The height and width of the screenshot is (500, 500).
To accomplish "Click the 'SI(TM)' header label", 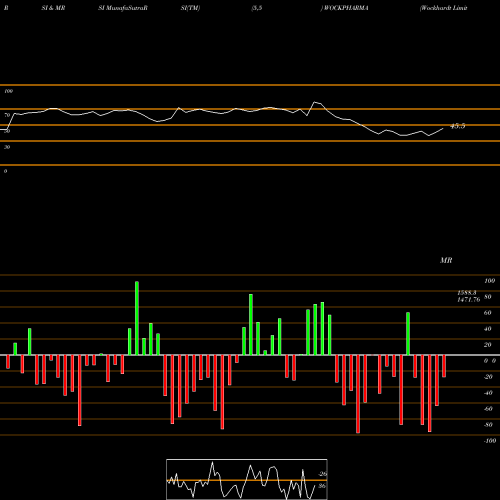I will point(190,8).
